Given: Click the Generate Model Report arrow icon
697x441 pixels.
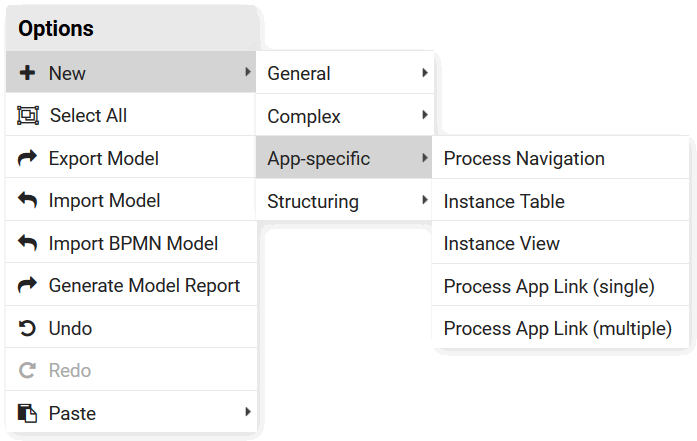Looking at the screenshot, I should (x=27, y=285).
